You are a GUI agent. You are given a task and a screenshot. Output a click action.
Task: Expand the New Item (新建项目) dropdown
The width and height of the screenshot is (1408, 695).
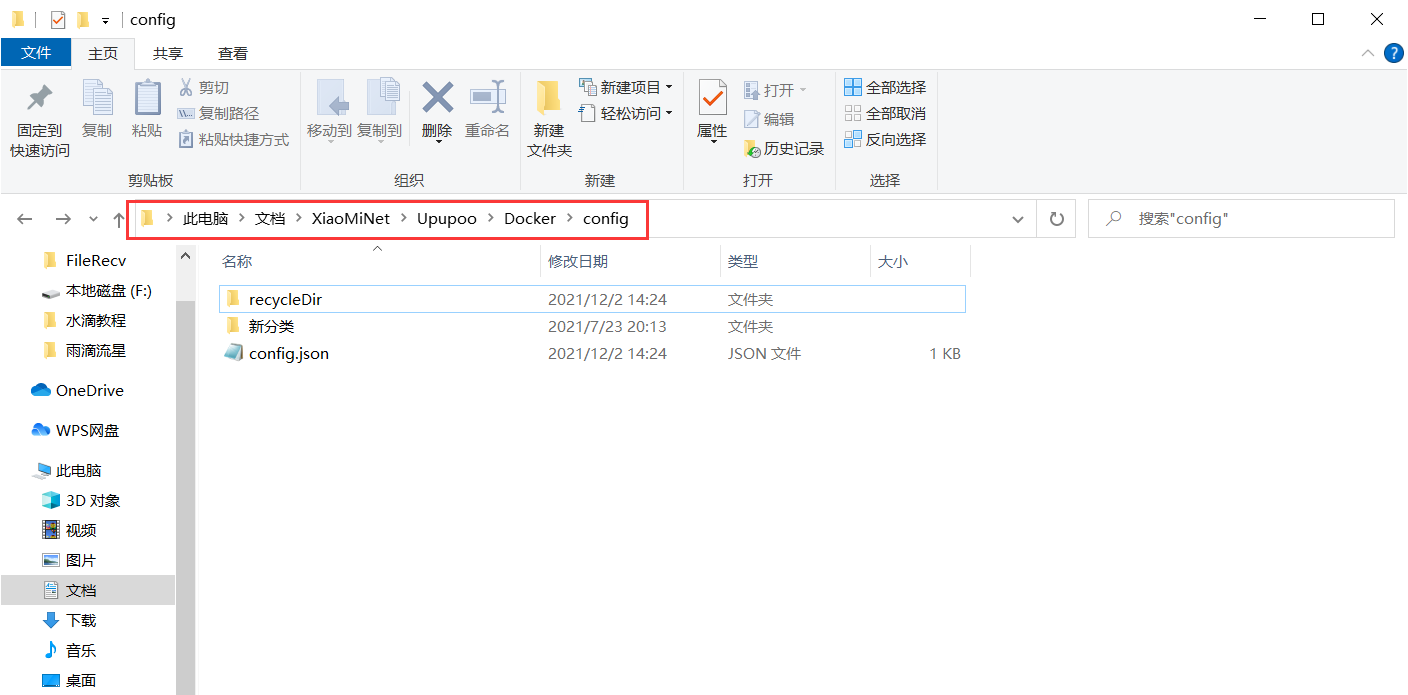[625, 88]
